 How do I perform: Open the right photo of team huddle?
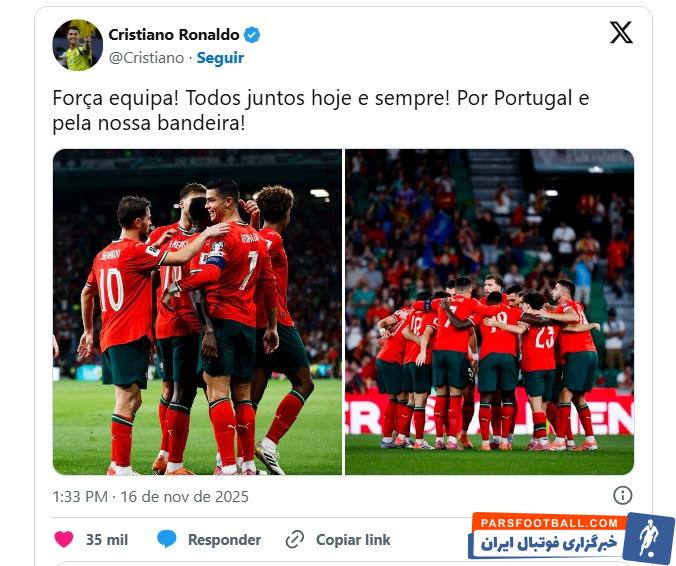tap(489, 312)
